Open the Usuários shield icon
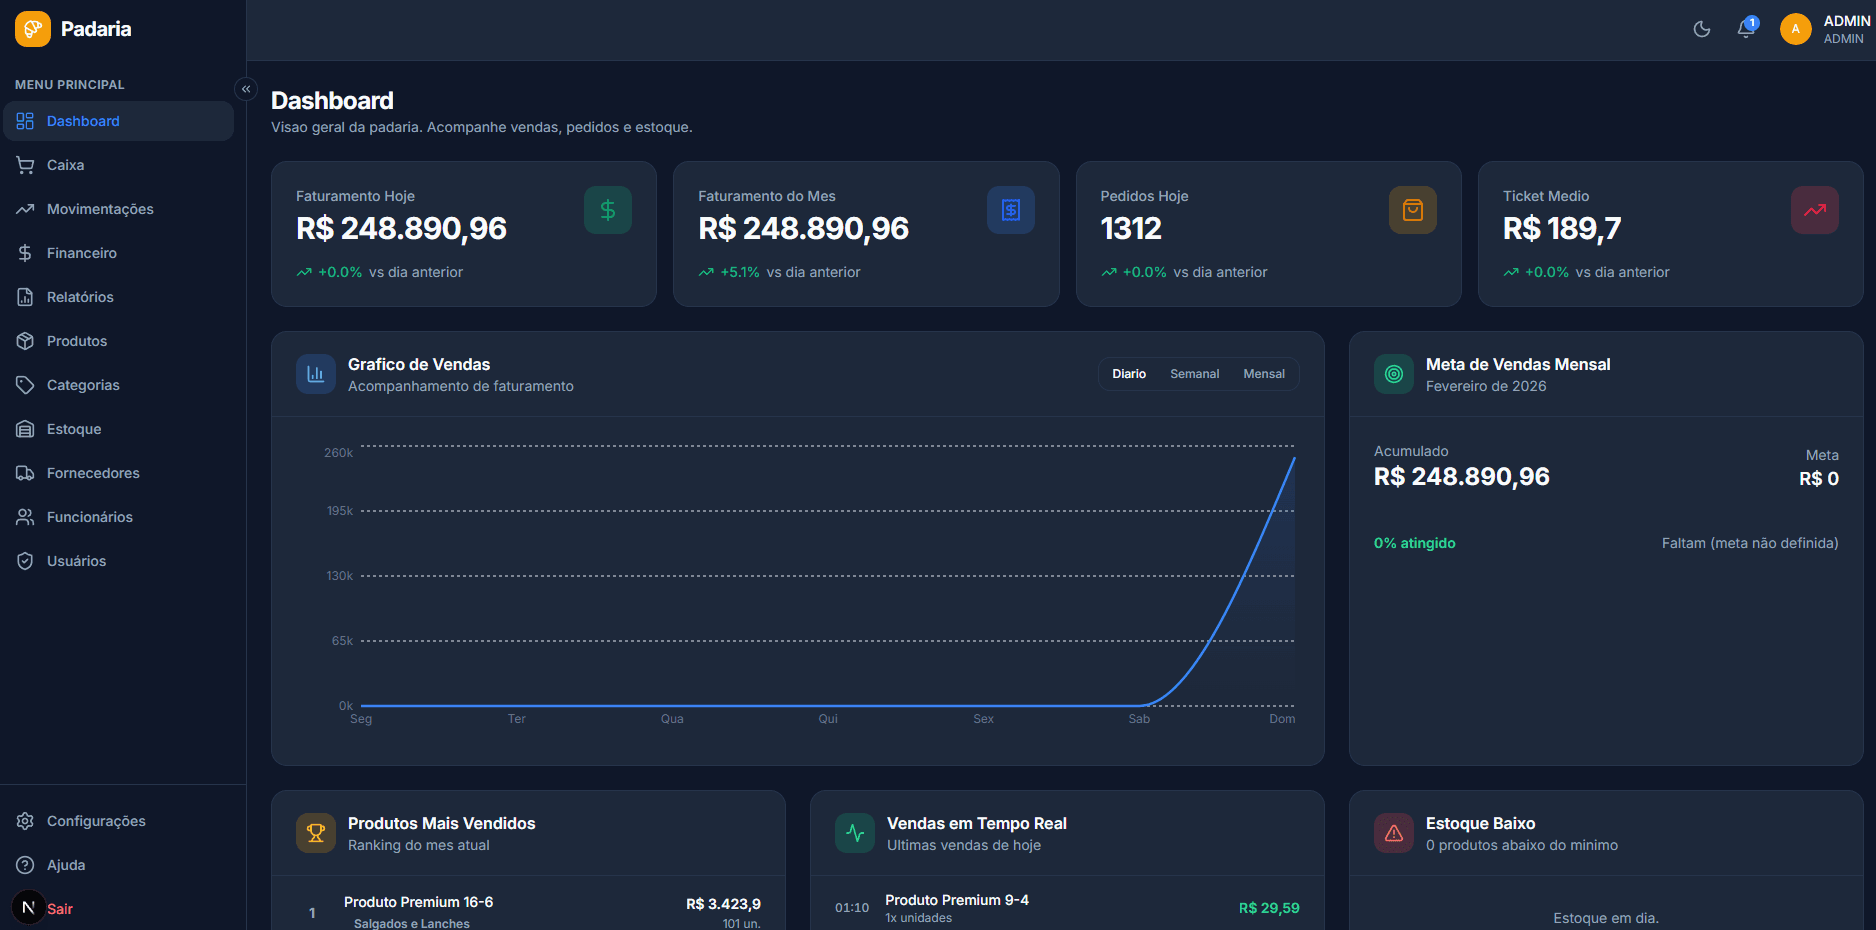This screenshot has width=1876, height=930. click(25, 561)
